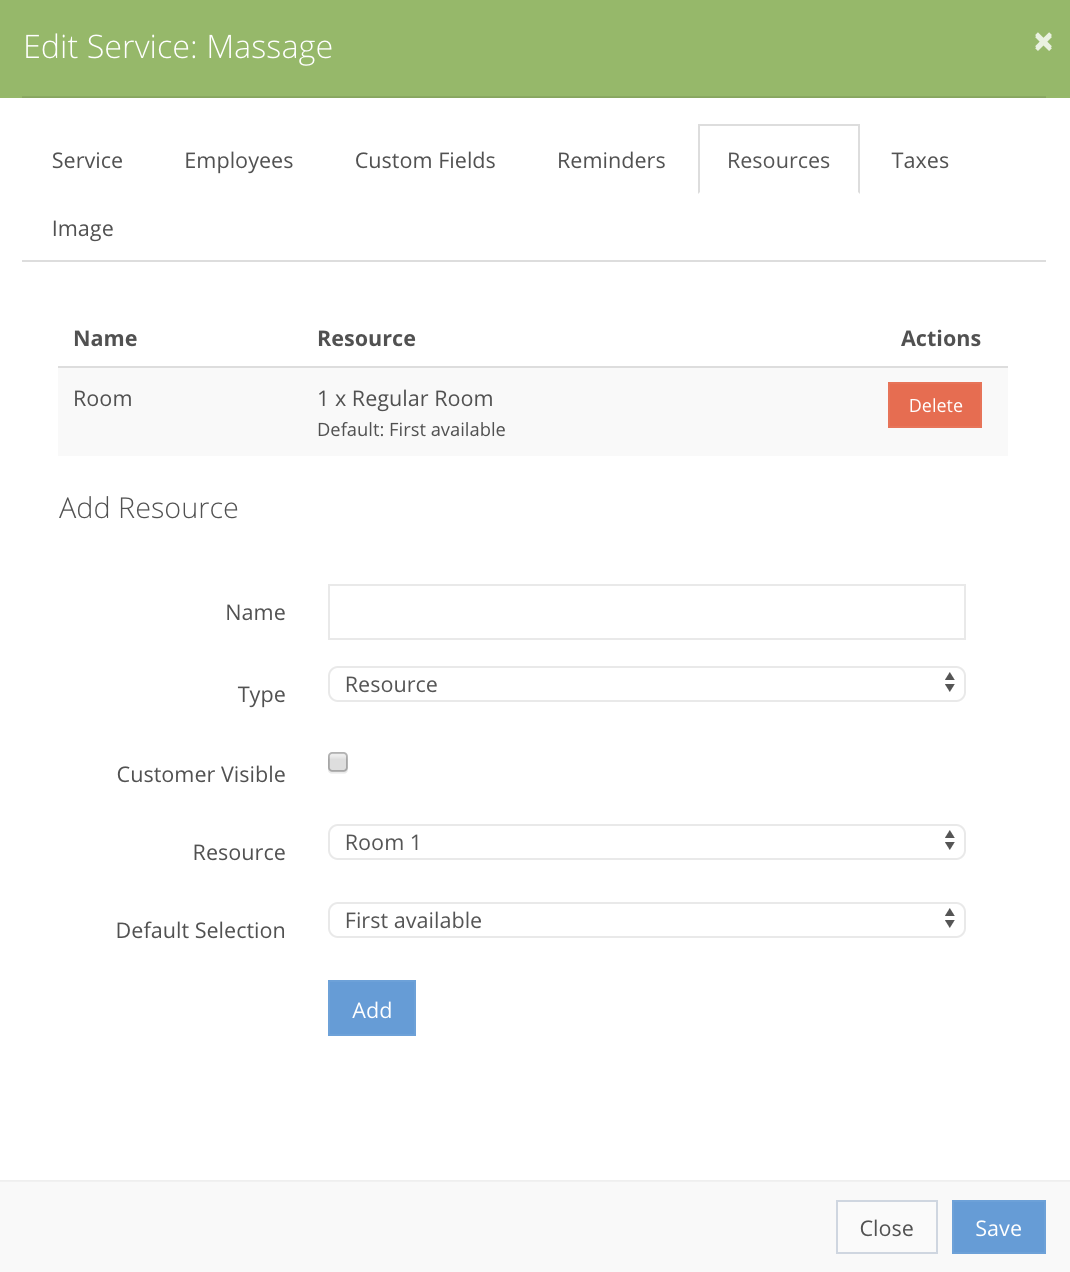This screenshot has width=1070, height=1272.
Task: Save the Massage service changes
Action: pos(998,1227)
